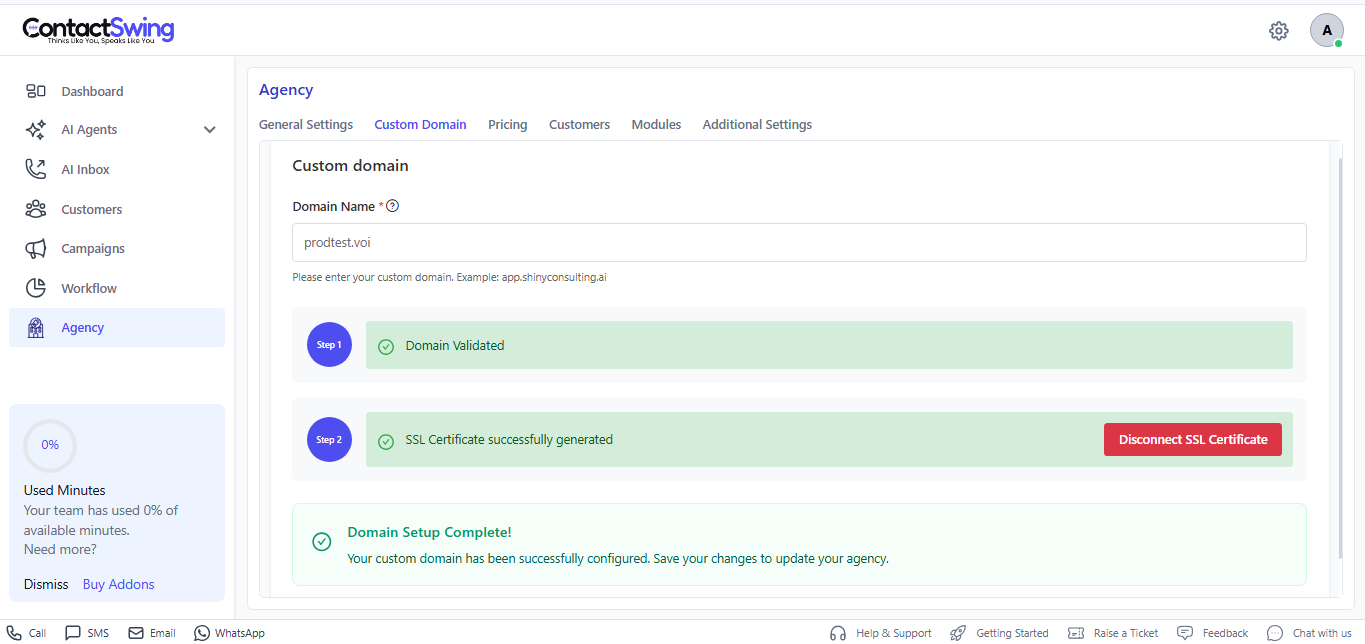Viewport: 1365px width, 644px height.
Task: Open the AI Inbox section
Action: pos(36,168)
